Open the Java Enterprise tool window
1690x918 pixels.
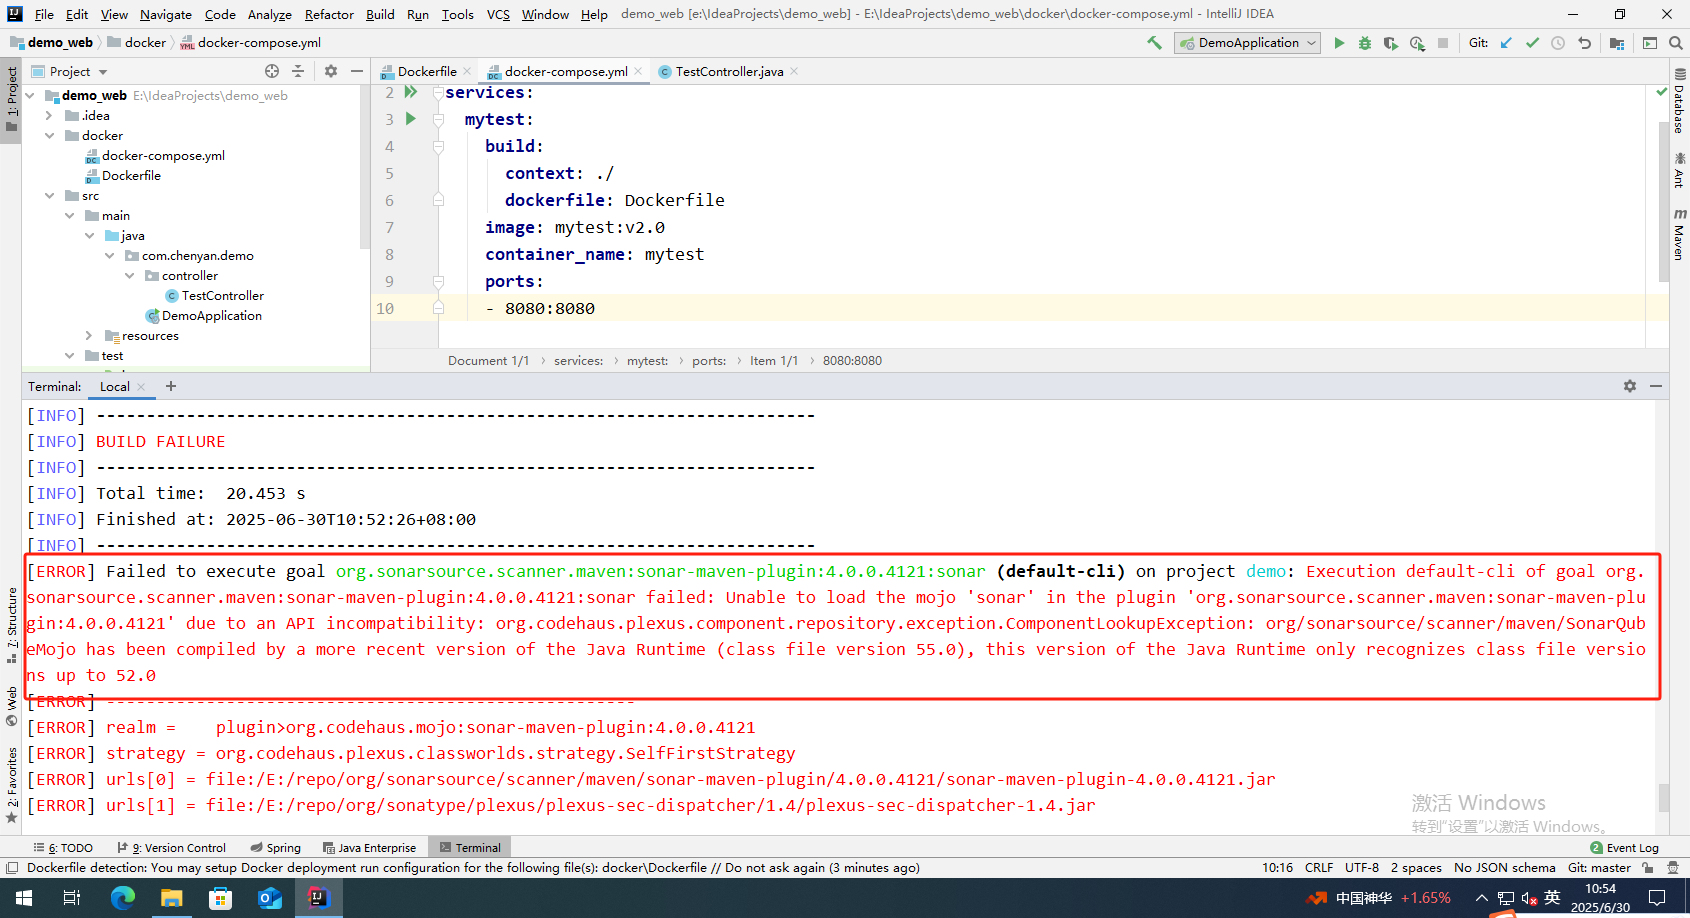pos(369,848)
